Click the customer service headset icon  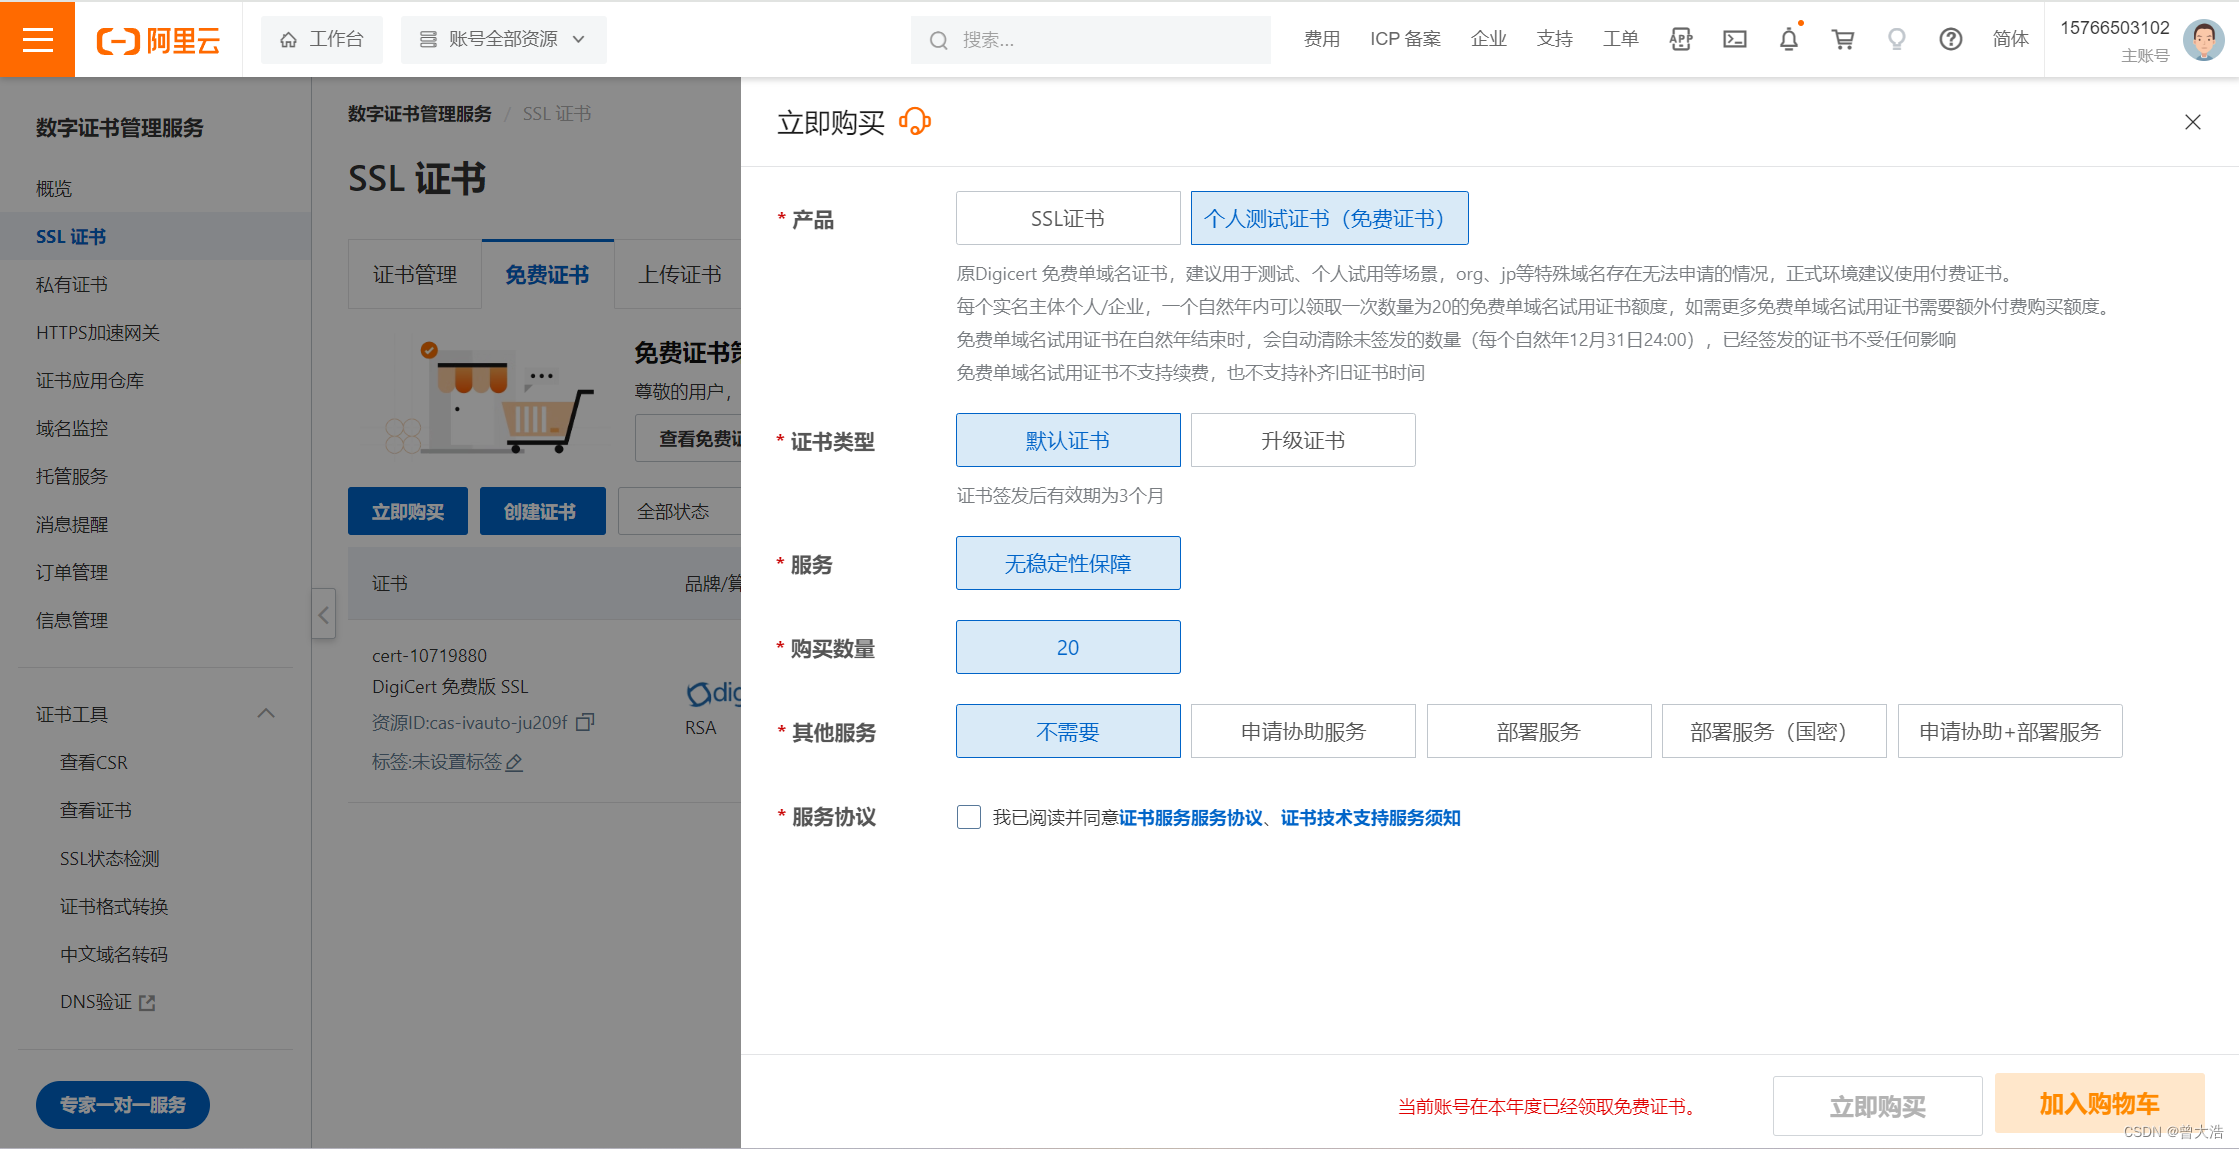915,122
